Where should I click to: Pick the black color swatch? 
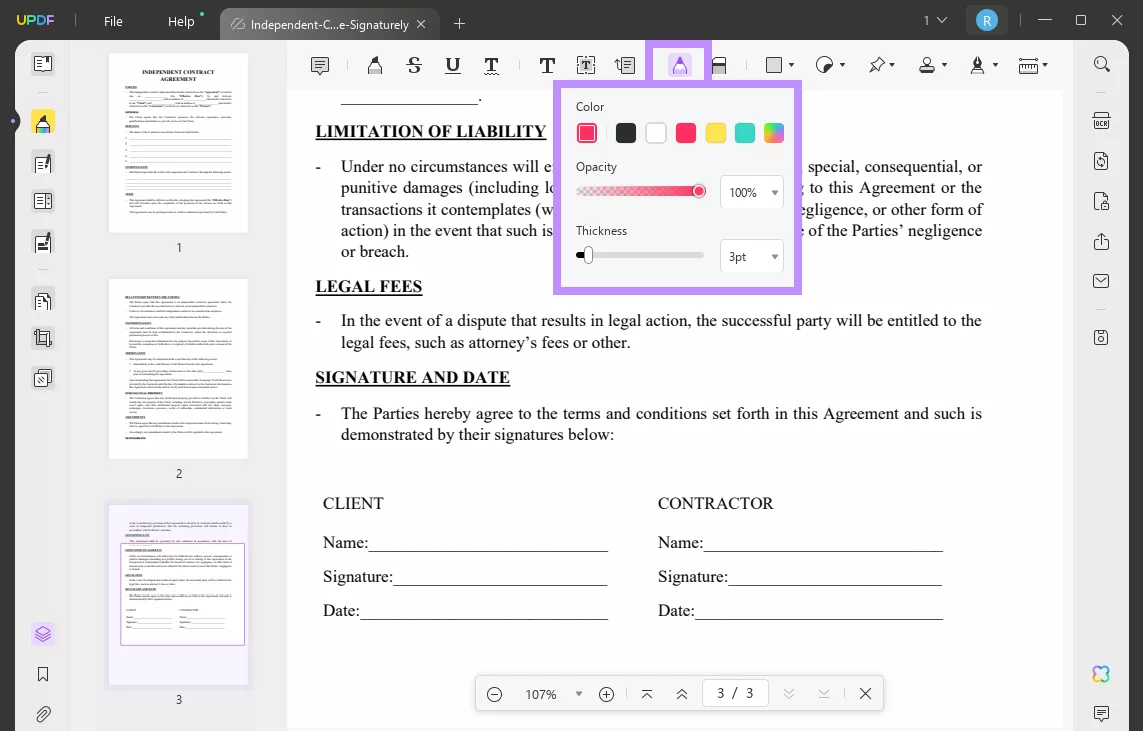(x=625, y=133)
